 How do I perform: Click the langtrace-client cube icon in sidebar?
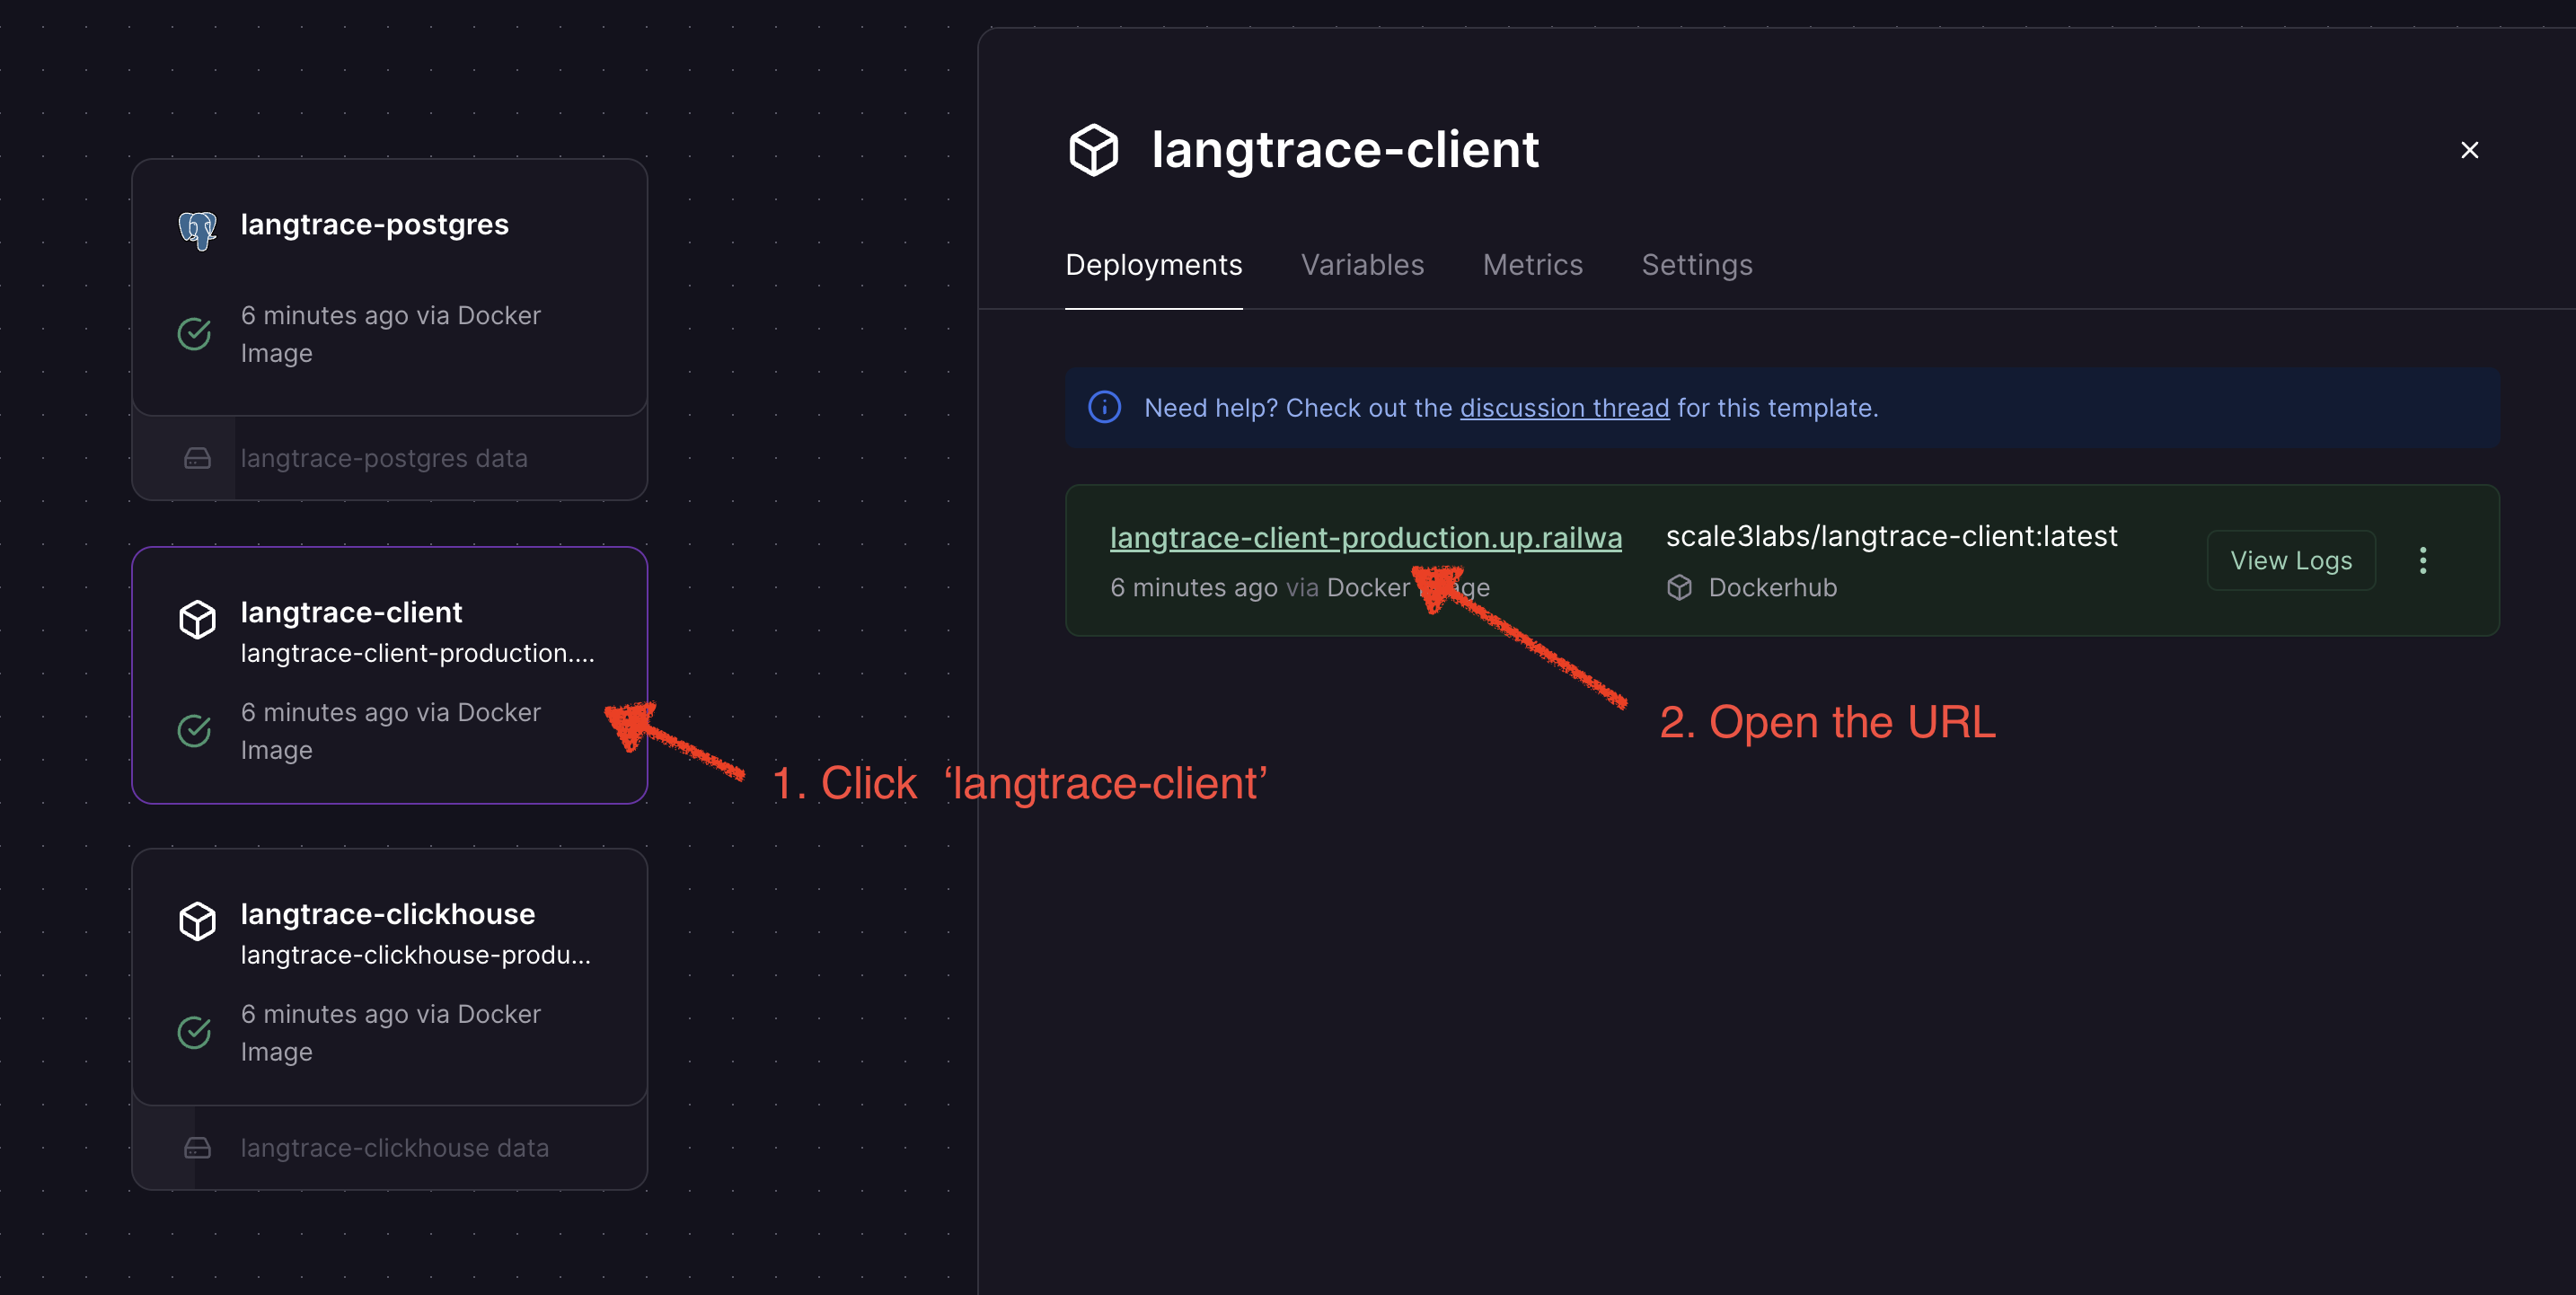(x=197, y=619)
